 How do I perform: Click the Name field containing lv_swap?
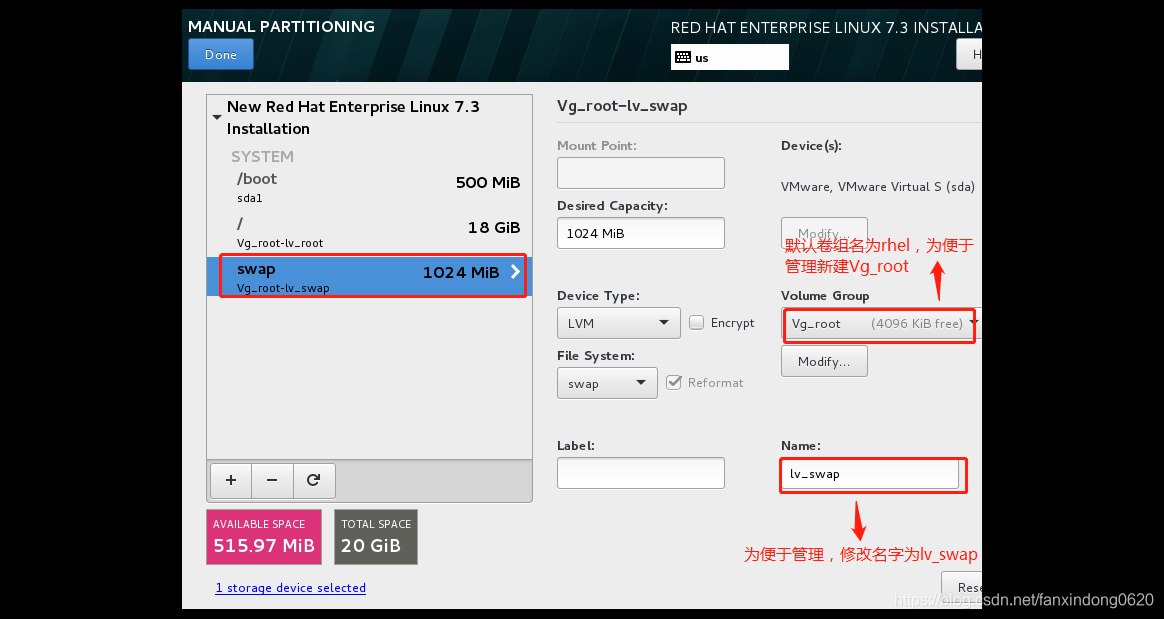click(870, 474)
